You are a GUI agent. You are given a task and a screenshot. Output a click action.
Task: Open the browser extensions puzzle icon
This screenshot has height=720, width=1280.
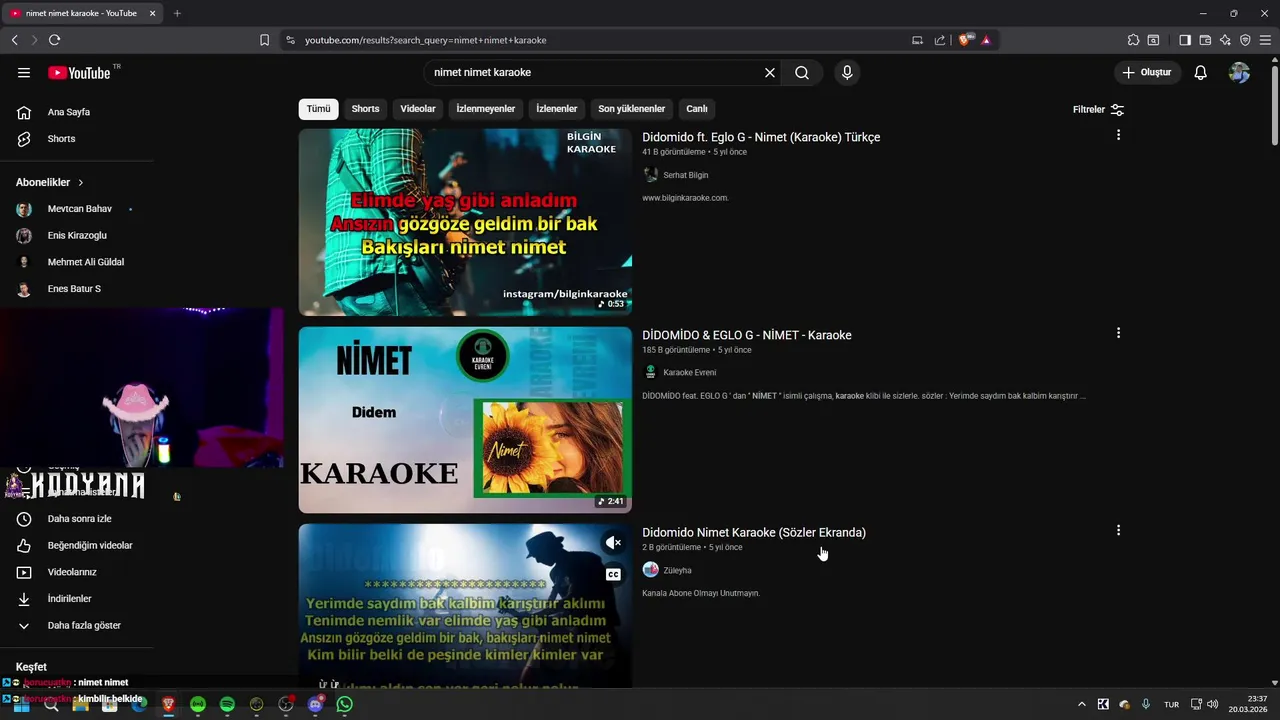(x=1133, y=40)
